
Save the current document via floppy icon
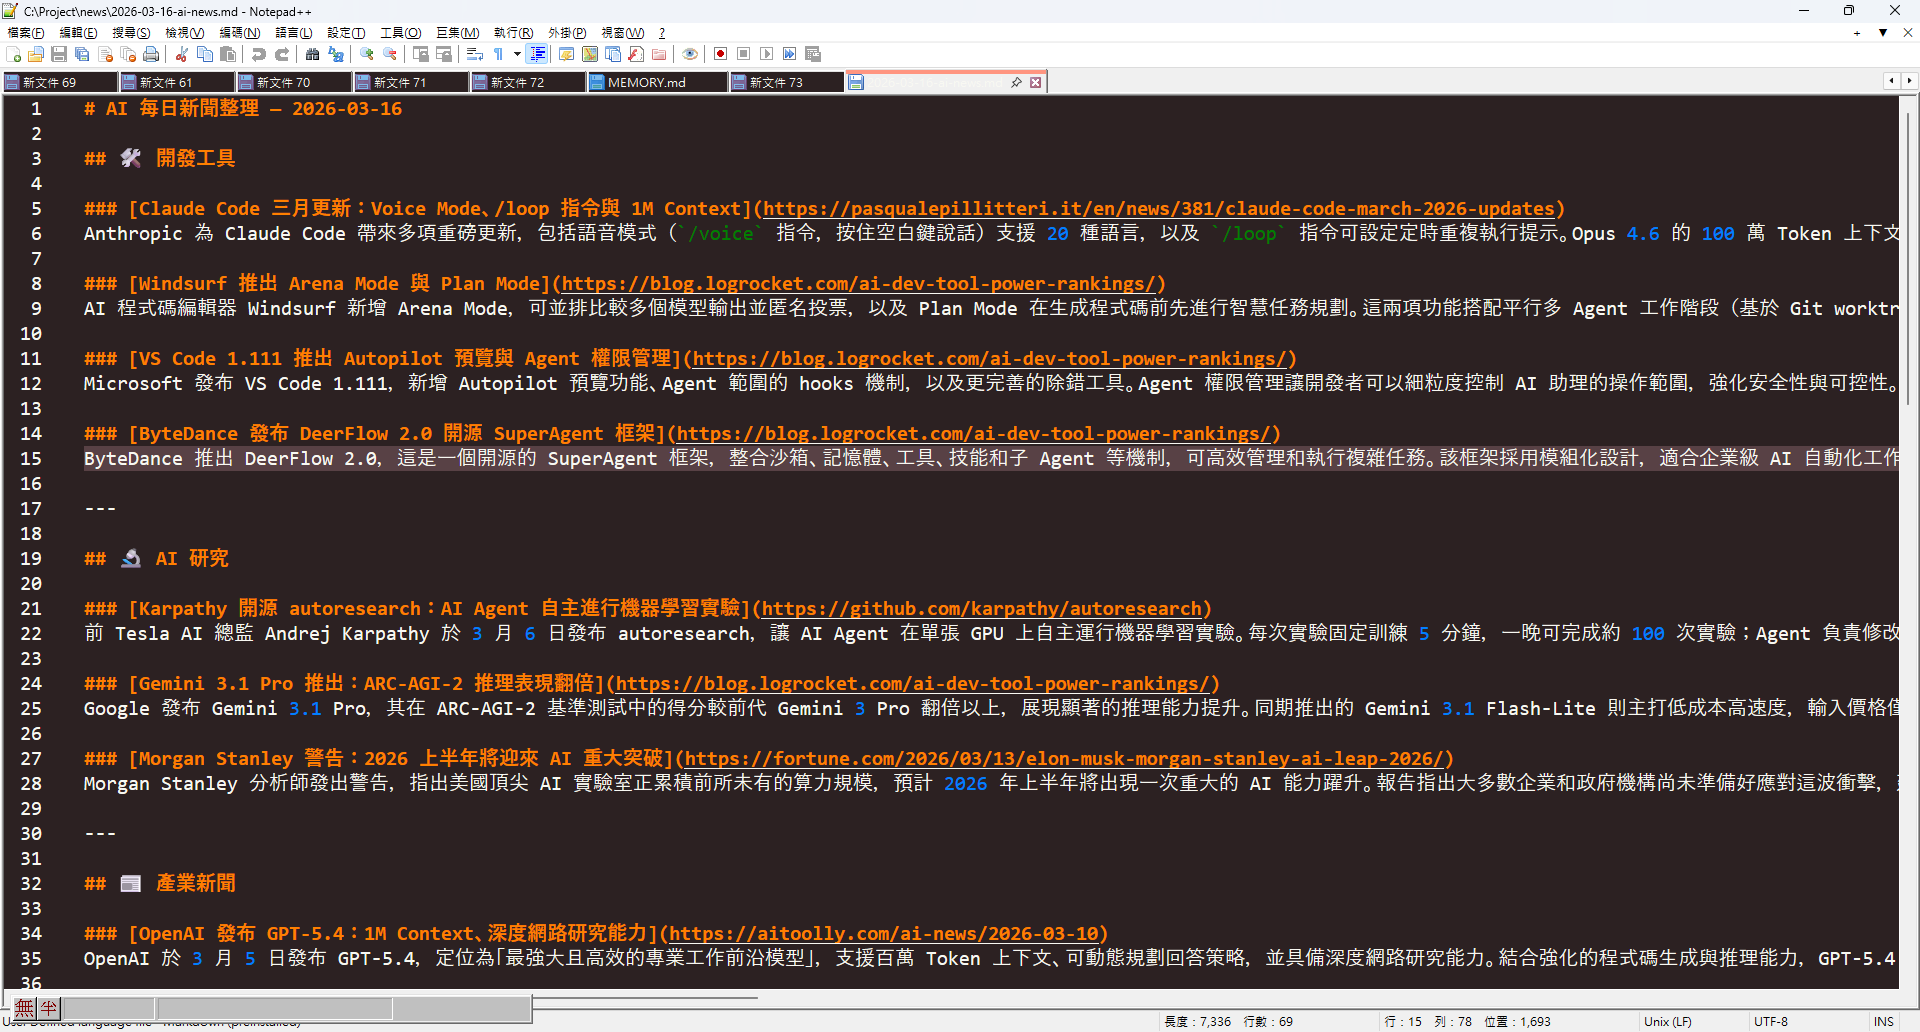click(x=59, y=55)
